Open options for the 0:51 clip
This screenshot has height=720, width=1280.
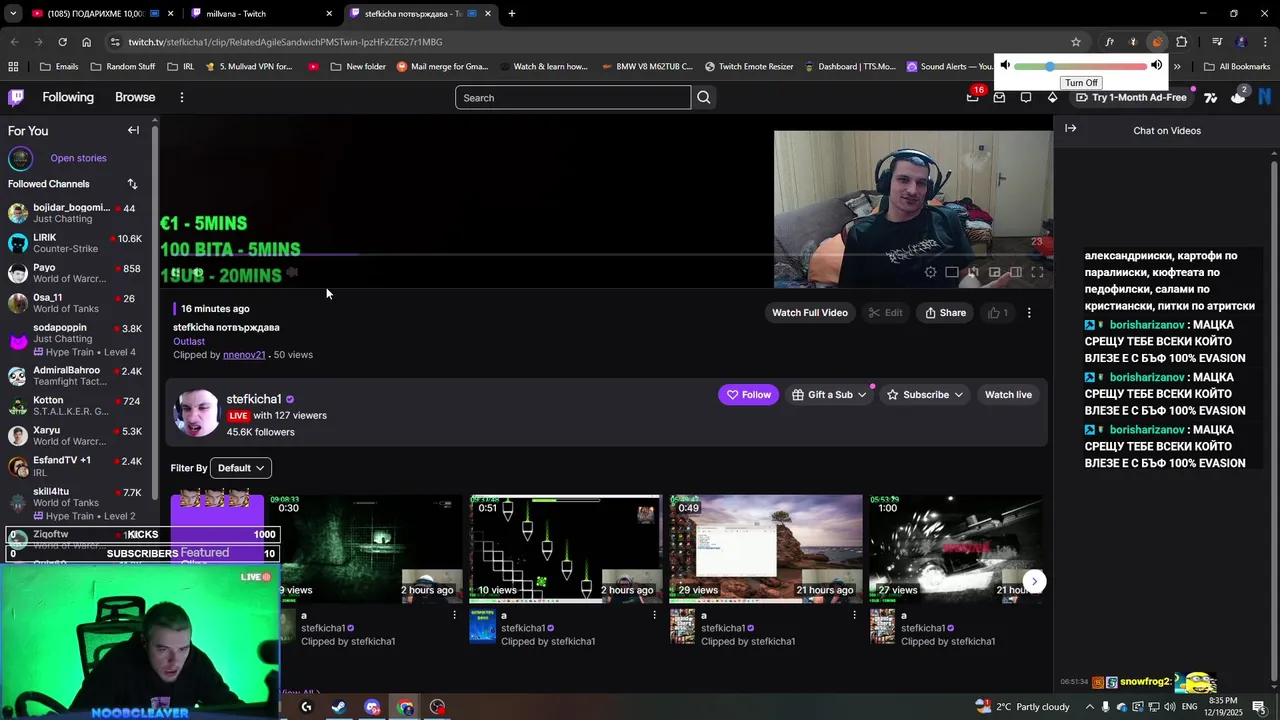click(x=654, y=615)
